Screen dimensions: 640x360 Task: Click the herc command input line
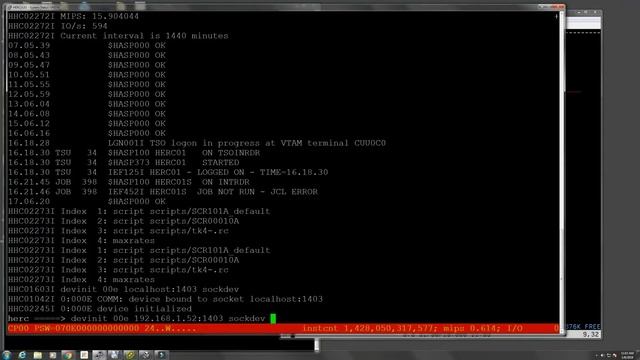coord(142,318)
